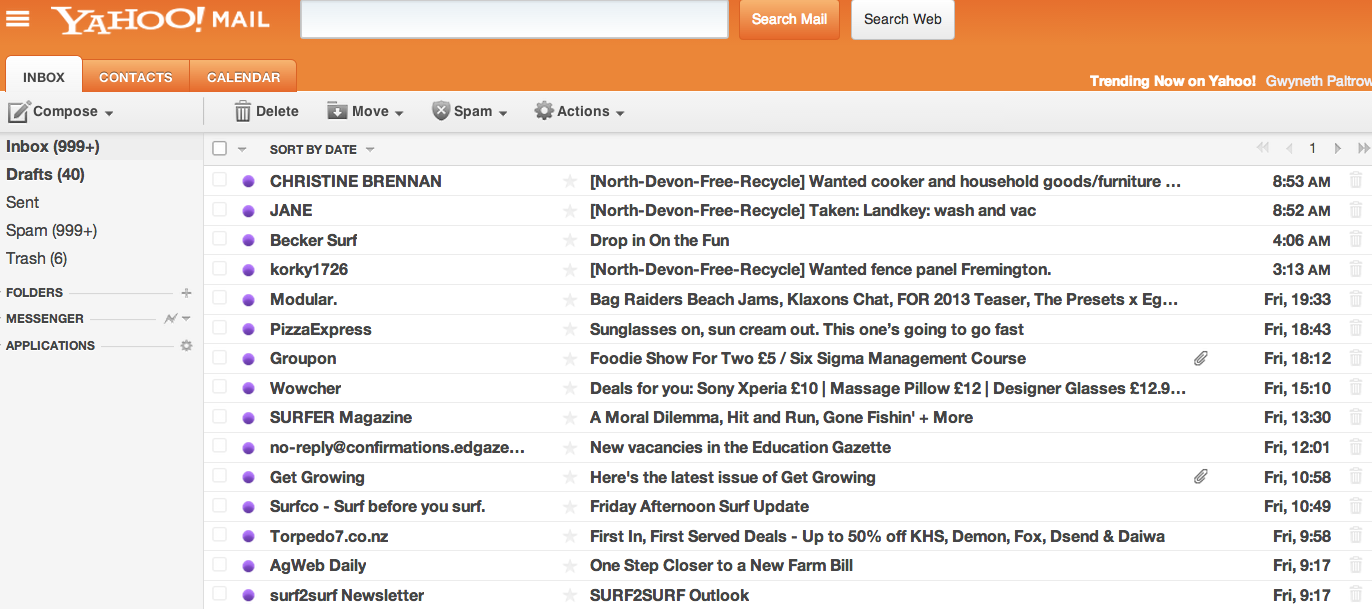The image size is (1372, 609).
Task: Click the Move folder icon in toolbar
Action: pyautogui.click(x=337, y=111)
